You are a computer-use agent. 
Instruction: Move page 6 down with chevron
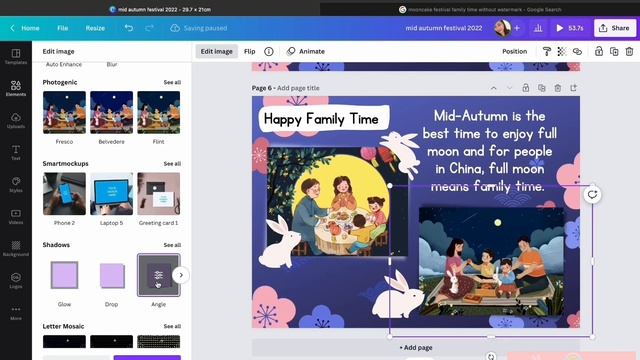tap(509, 88)
